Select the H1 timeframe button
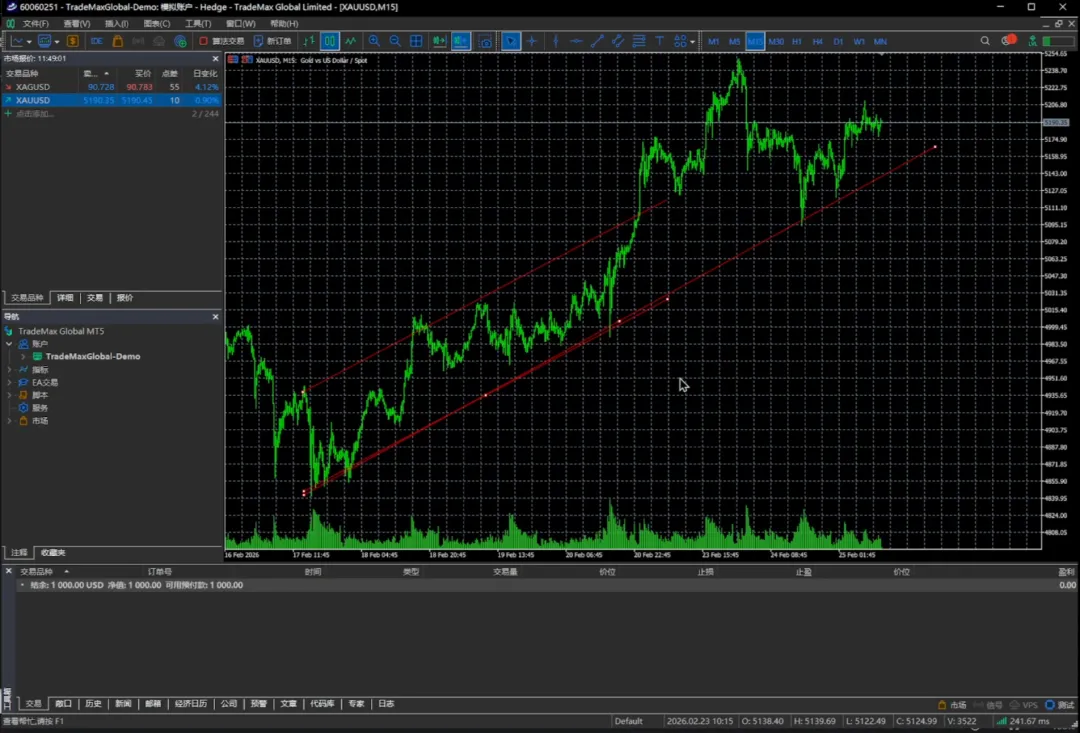Viewport: 1080px width, 733px height. point(796,41)
